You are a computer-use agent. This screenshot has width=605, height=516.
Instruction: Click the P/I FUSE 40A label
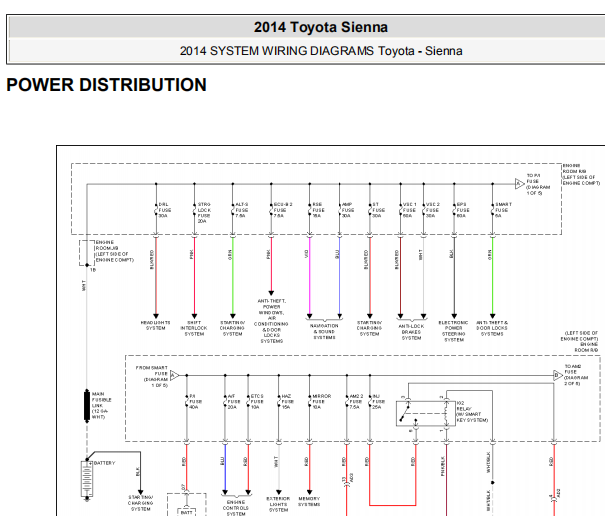coord(195,402)
